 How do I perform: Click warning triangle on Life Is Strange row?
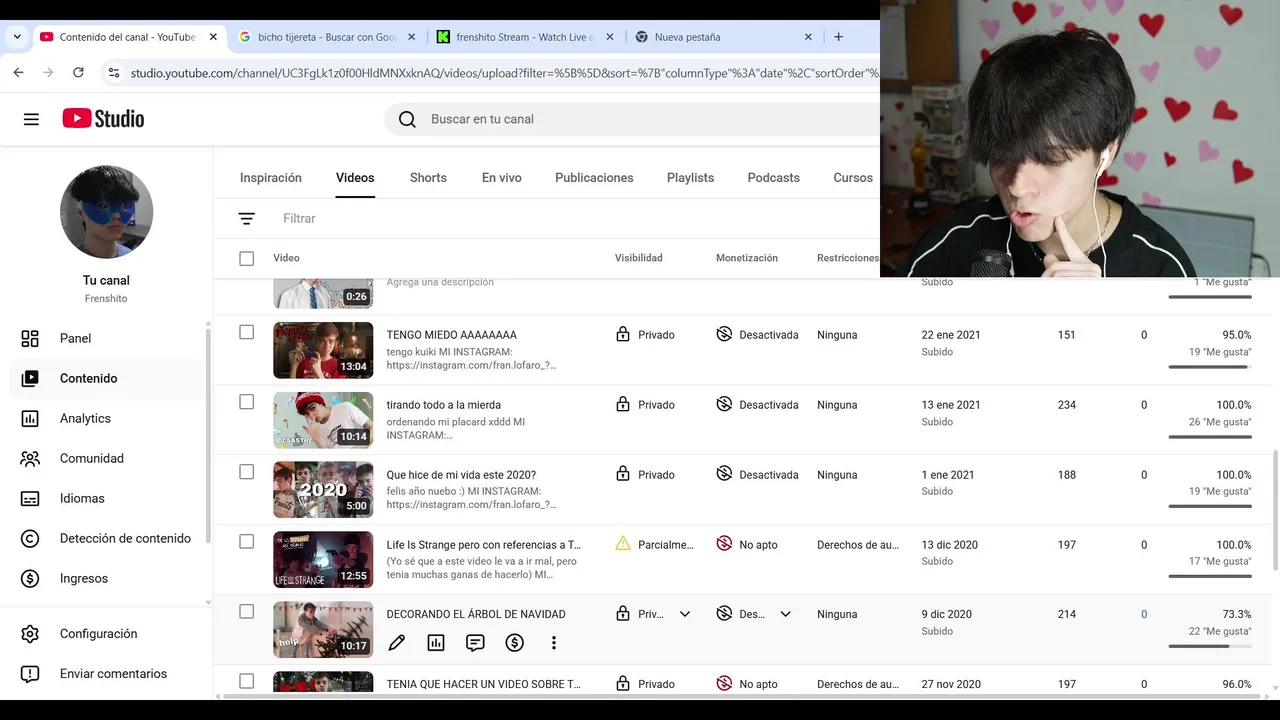click(623, 544)
